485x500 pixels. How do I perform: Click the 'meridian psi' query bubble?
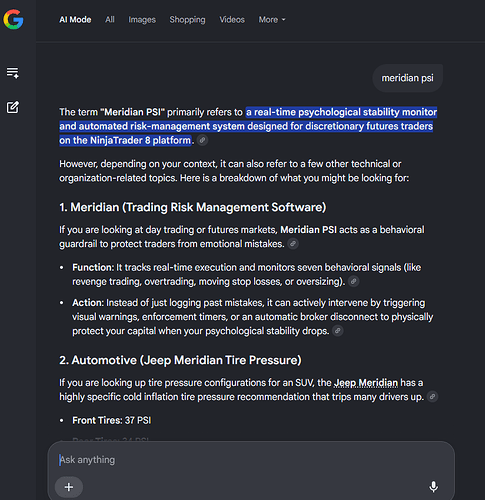tap(407, 78)
